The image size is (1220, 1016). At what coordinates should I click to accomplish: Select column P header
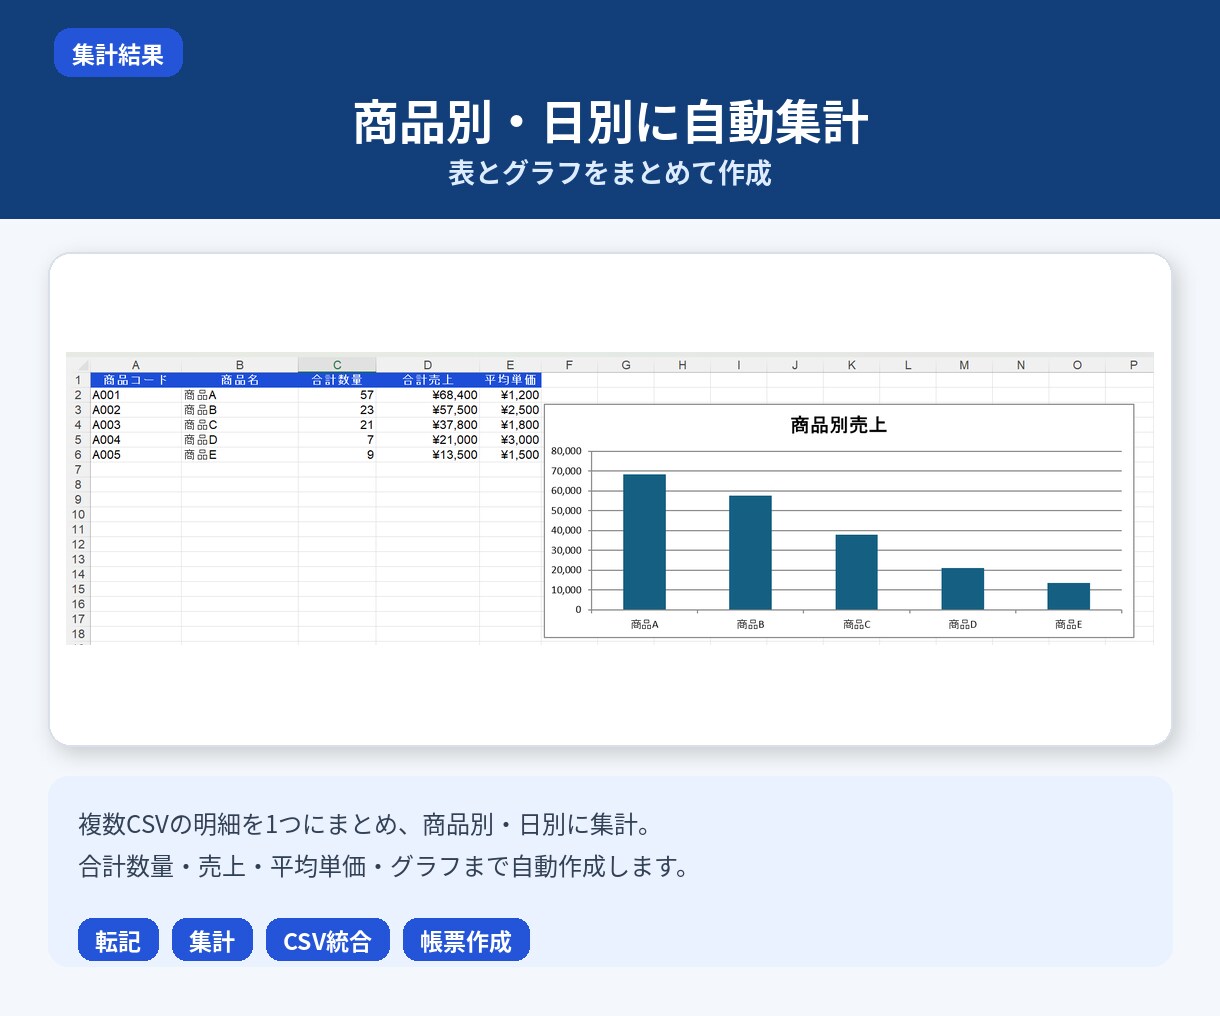(x=1133, y=365)
